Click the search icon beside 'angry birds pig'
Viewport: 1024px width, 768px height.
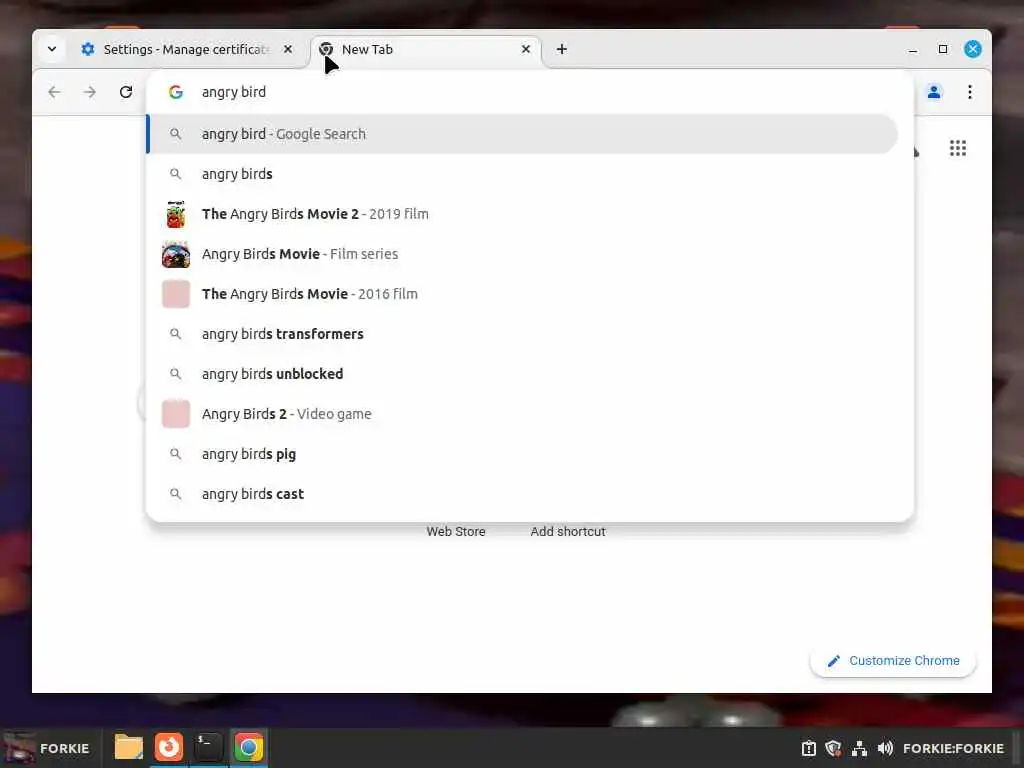(x=176, y=454)
